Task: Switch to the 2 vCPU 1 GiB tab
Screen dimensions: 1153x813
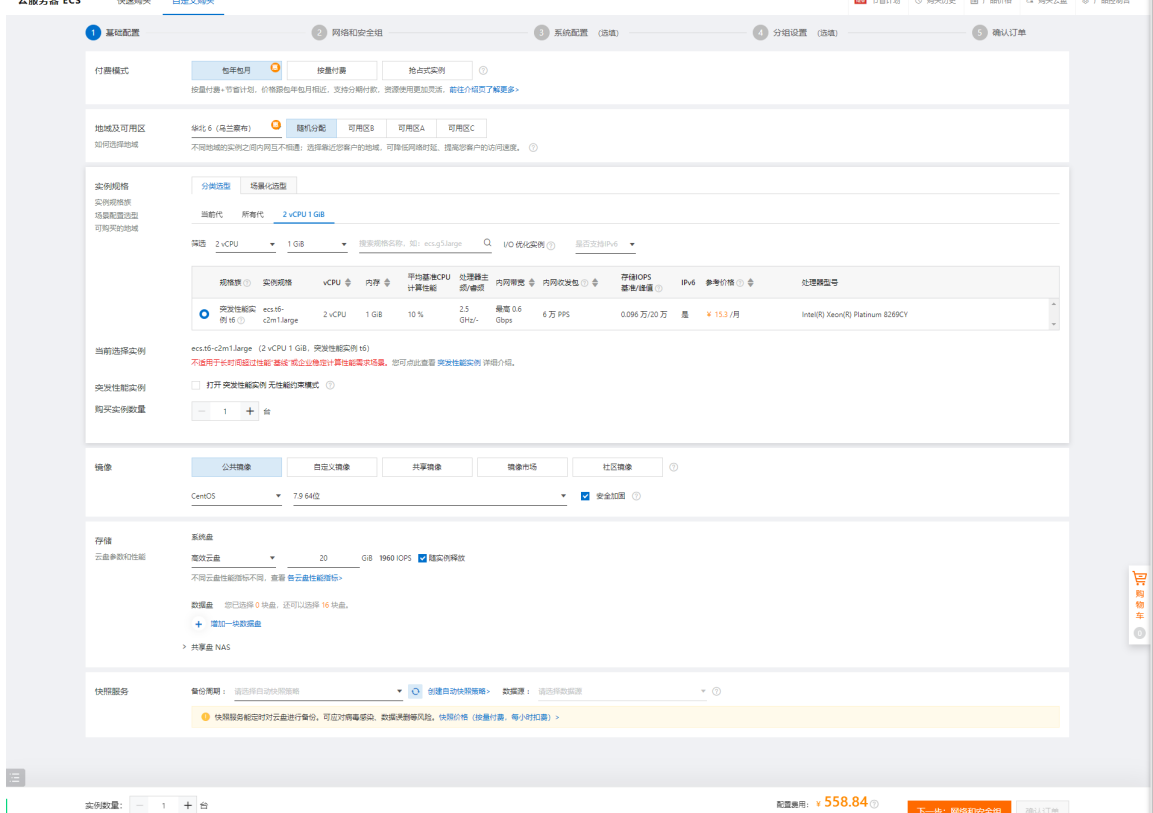Action: click(x=304, y=215)
